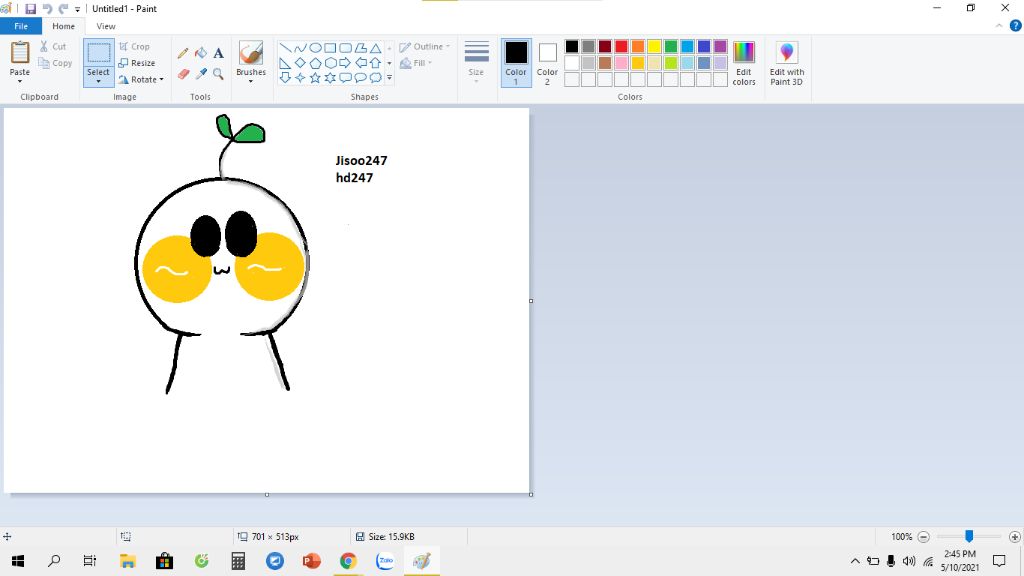1024x576 pixels.
Task: Click the Paste clipboard icon
Action: click(x=20, y=52)
